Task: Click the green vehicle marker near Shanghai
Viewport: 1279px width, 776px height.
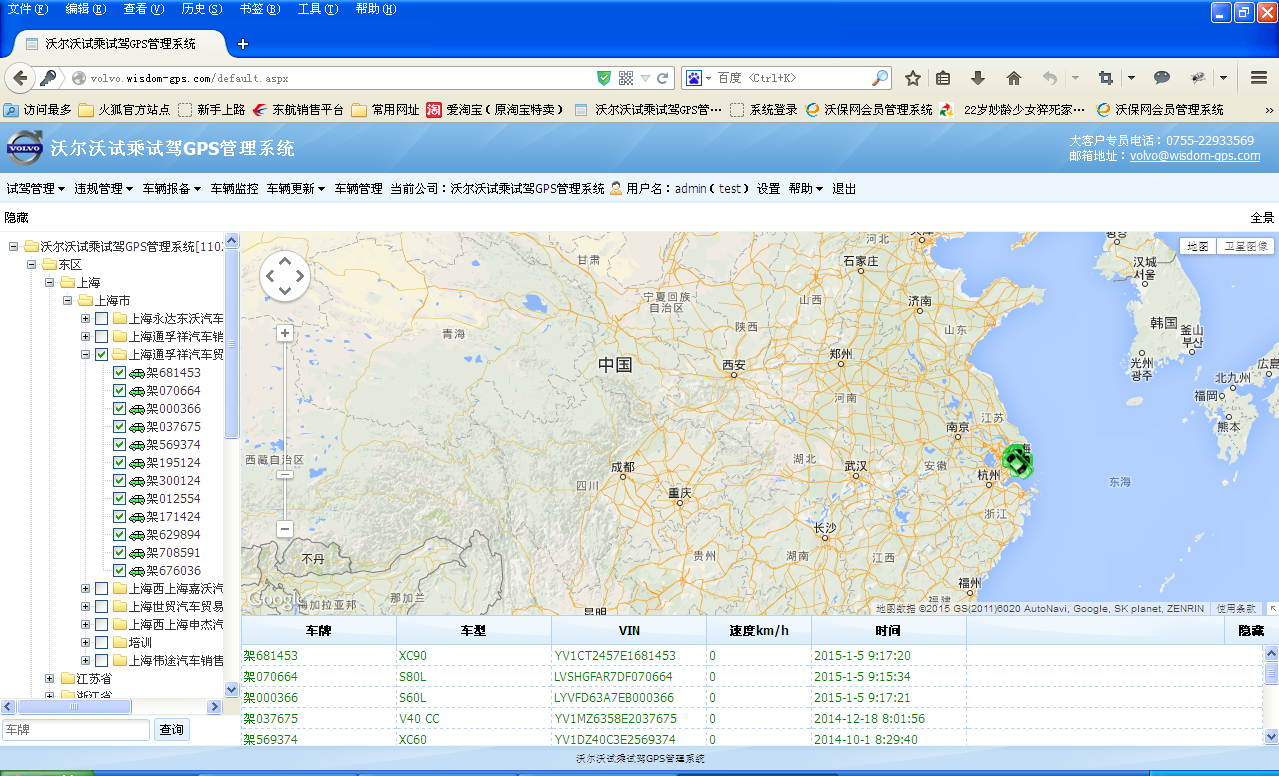Action: coord(1018,462)
